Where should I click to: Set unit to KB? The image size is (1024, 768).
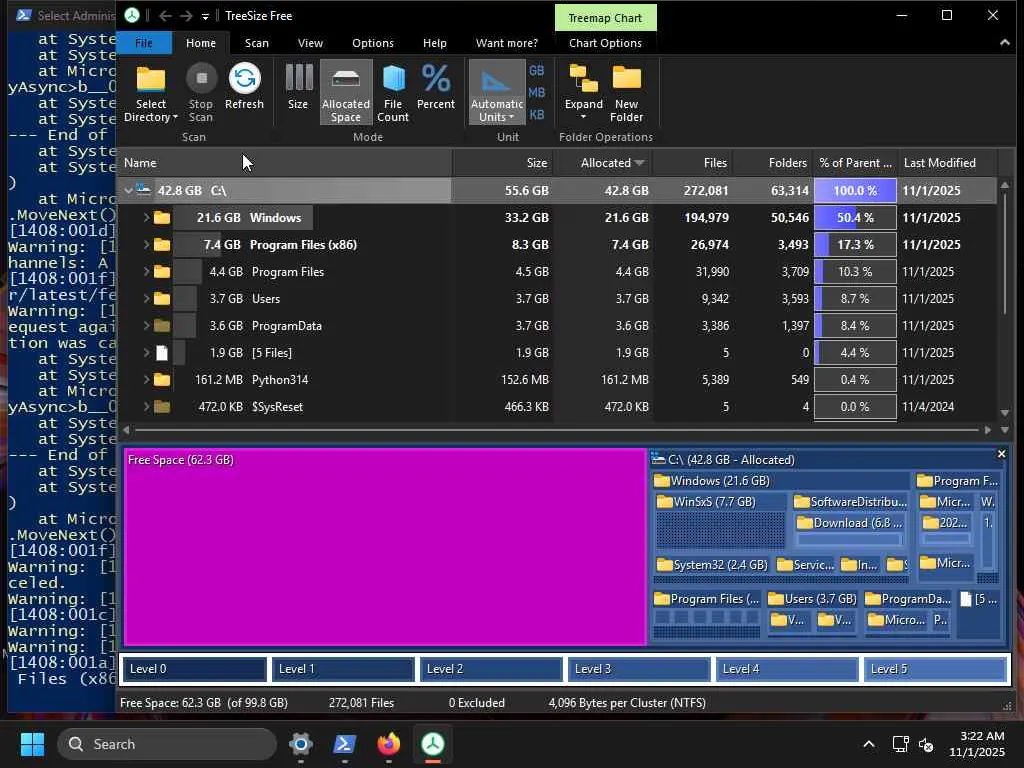click(x=537, y=115)
